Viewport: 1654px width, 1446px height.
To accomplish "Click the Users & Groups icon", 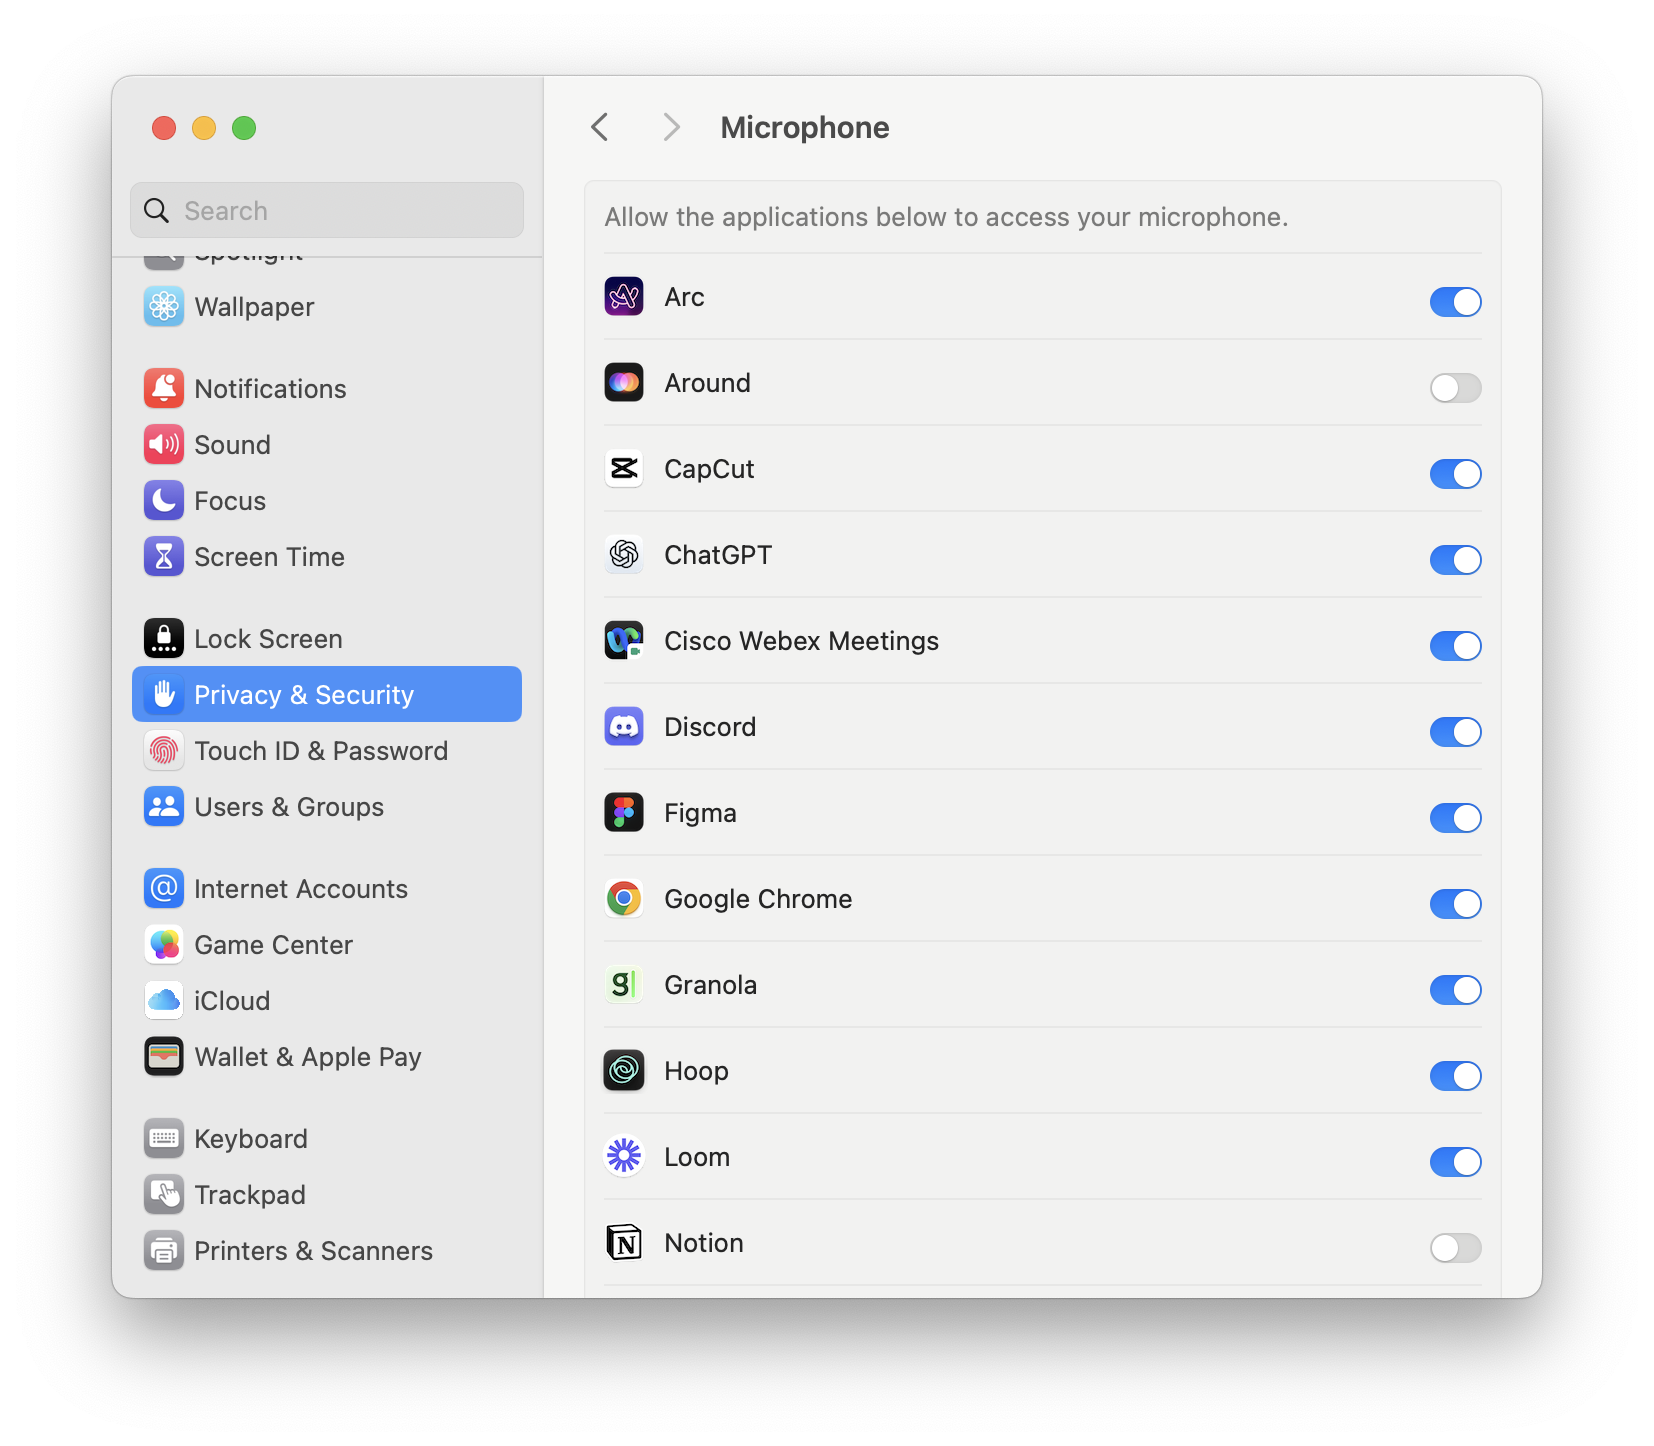I will click(x=164, y=807).
